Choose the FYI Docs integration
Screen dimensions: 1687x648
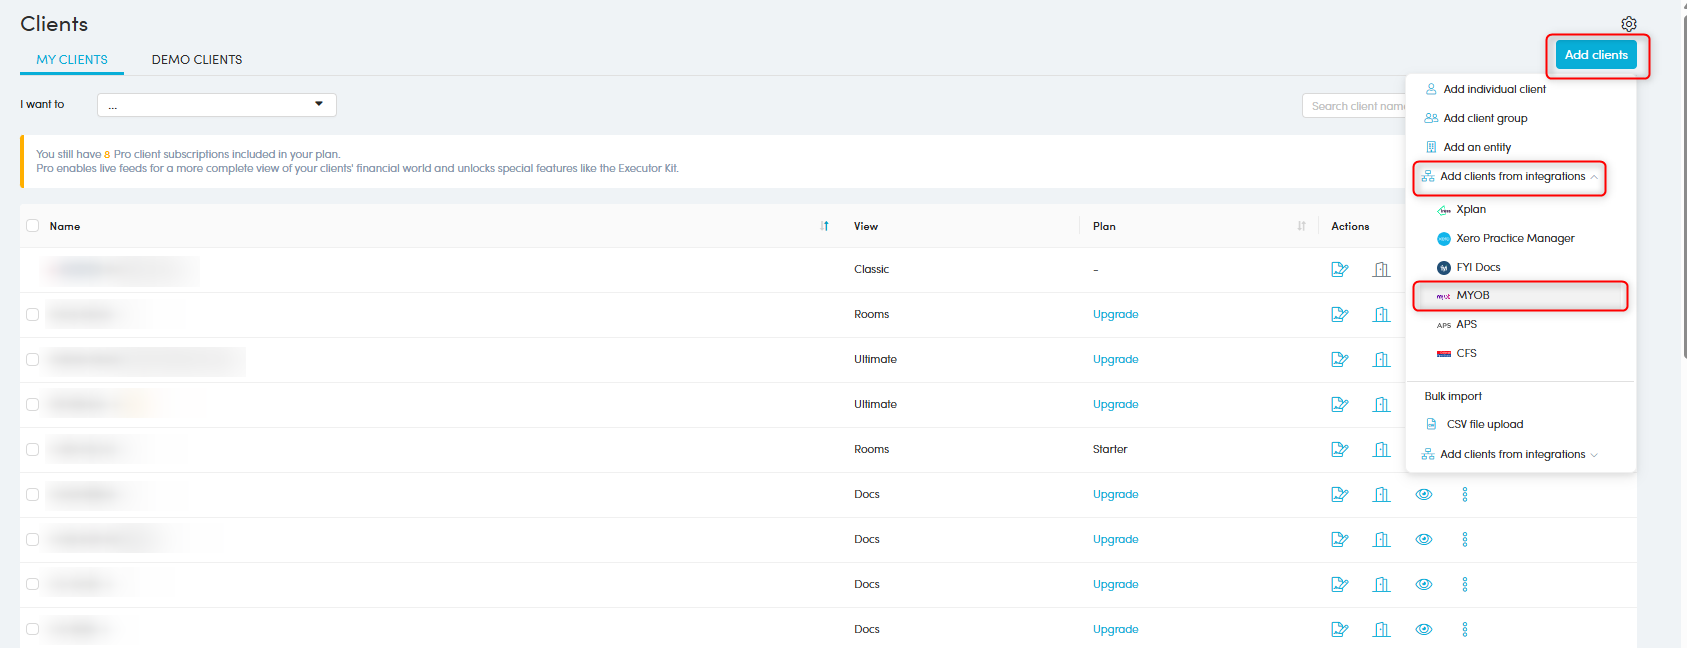[x=1477, y=267]
